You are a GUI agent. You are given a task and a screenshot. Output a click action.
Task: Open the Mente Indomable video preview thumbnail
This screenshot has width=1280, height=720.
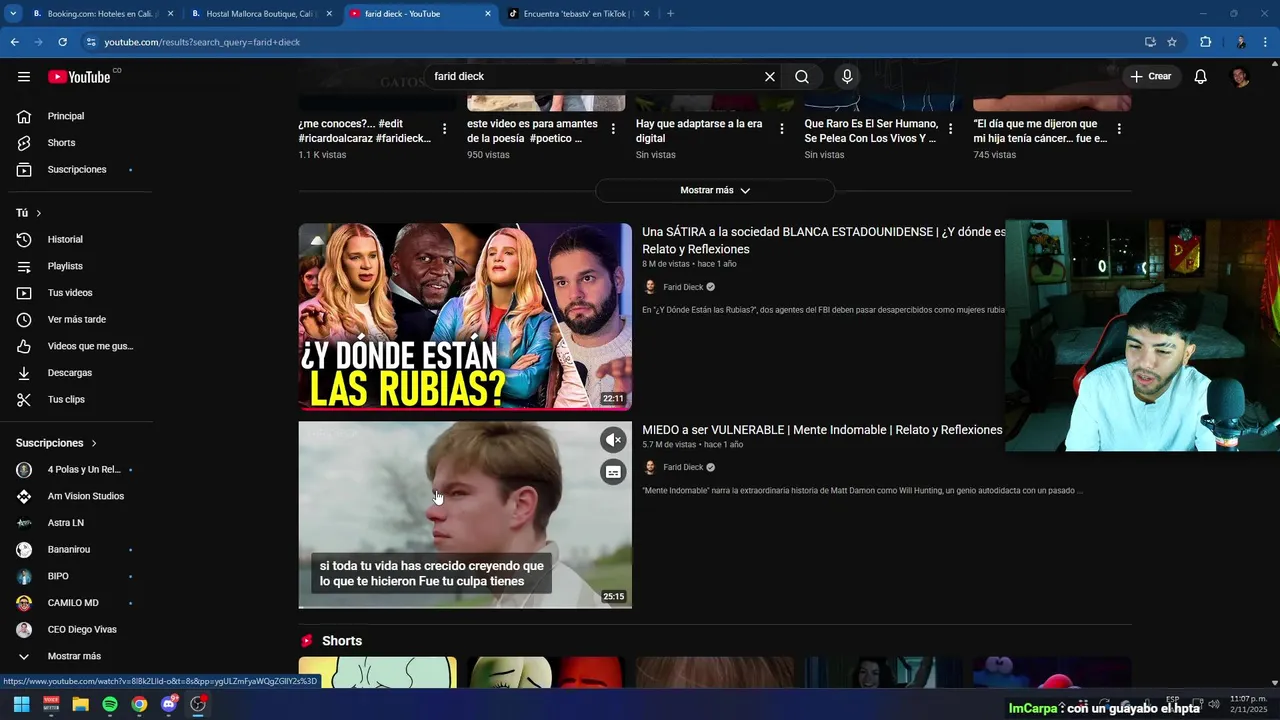465,515
